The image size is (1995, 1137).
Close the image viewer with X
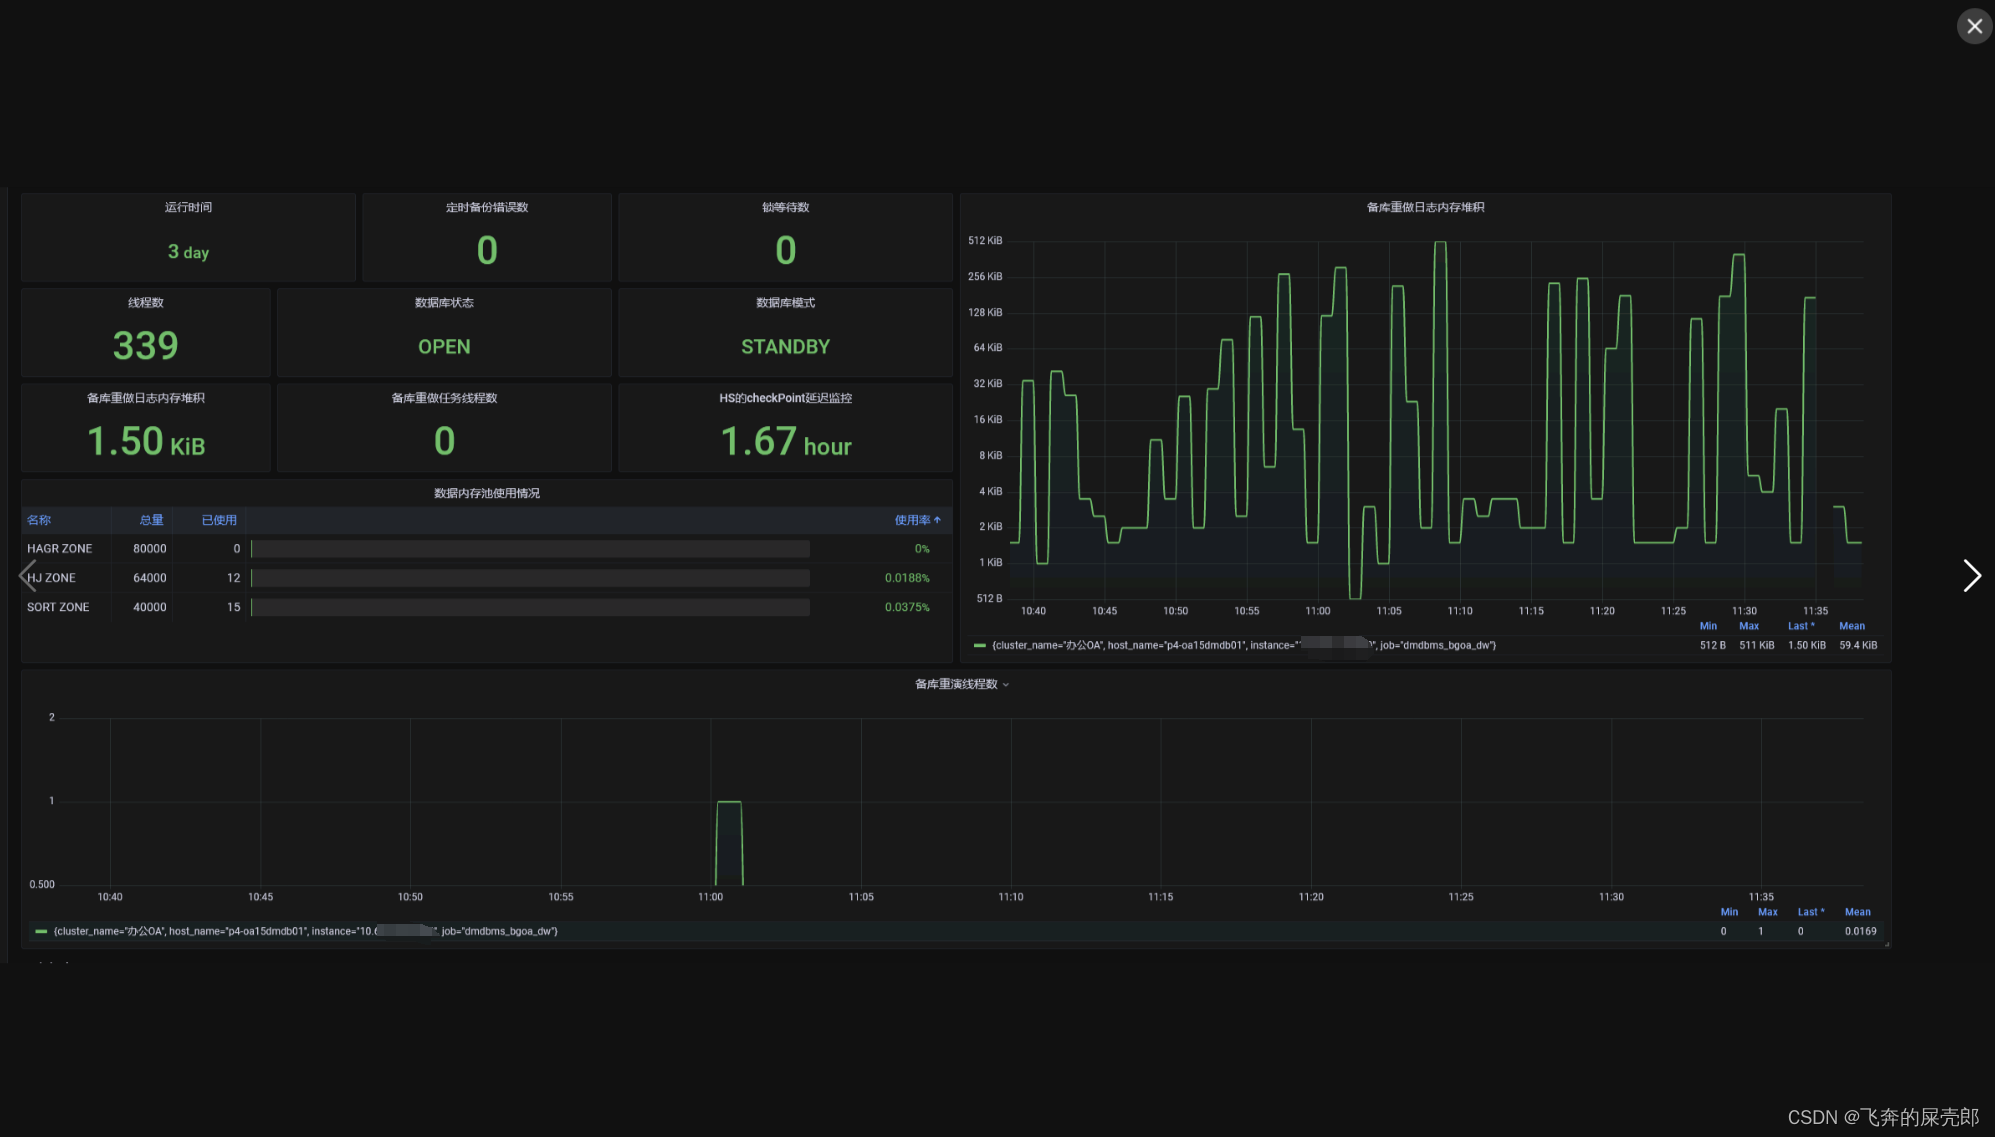pos(1974,26)
